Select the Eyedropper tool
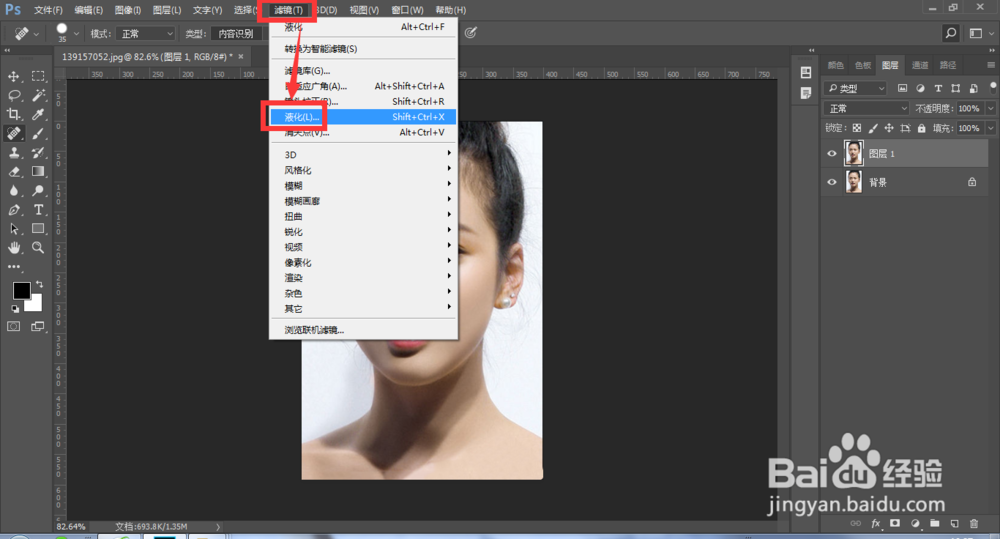The height and width of the screenshot is (539, 1000). point(38,115)
